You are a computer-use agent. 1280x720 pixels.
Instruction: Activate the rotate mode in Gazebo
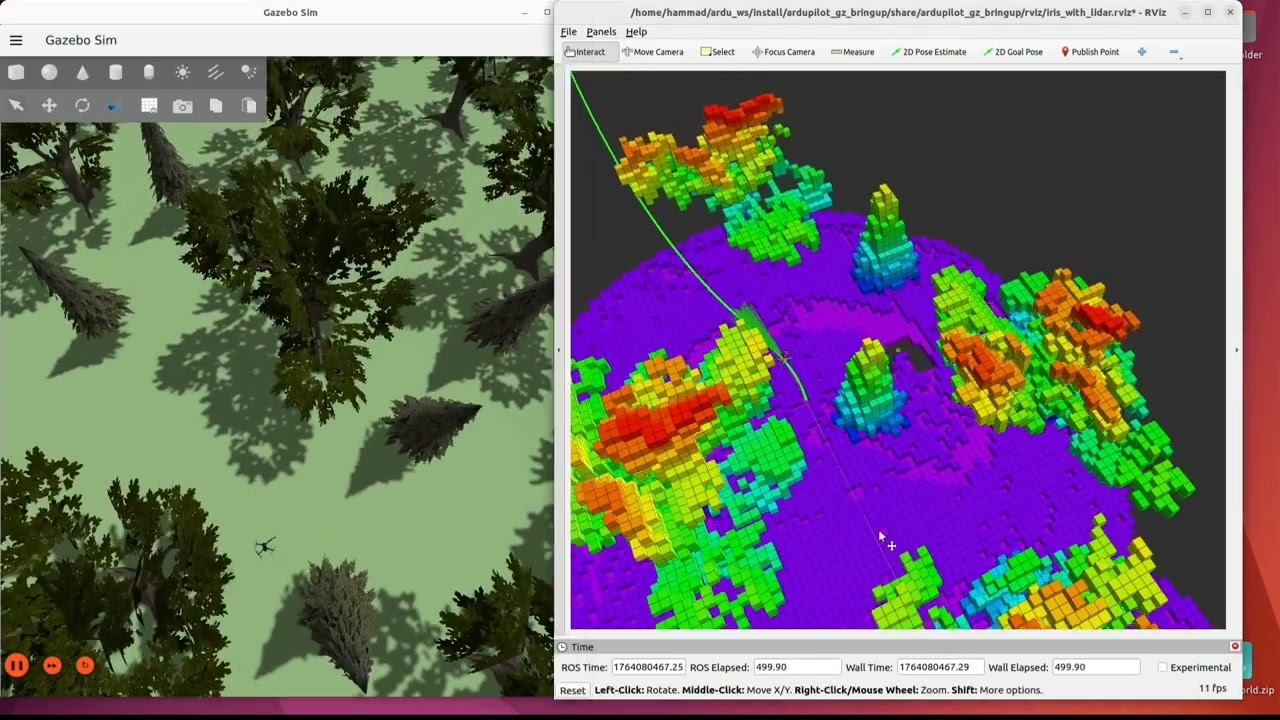[x=82, y=105]
